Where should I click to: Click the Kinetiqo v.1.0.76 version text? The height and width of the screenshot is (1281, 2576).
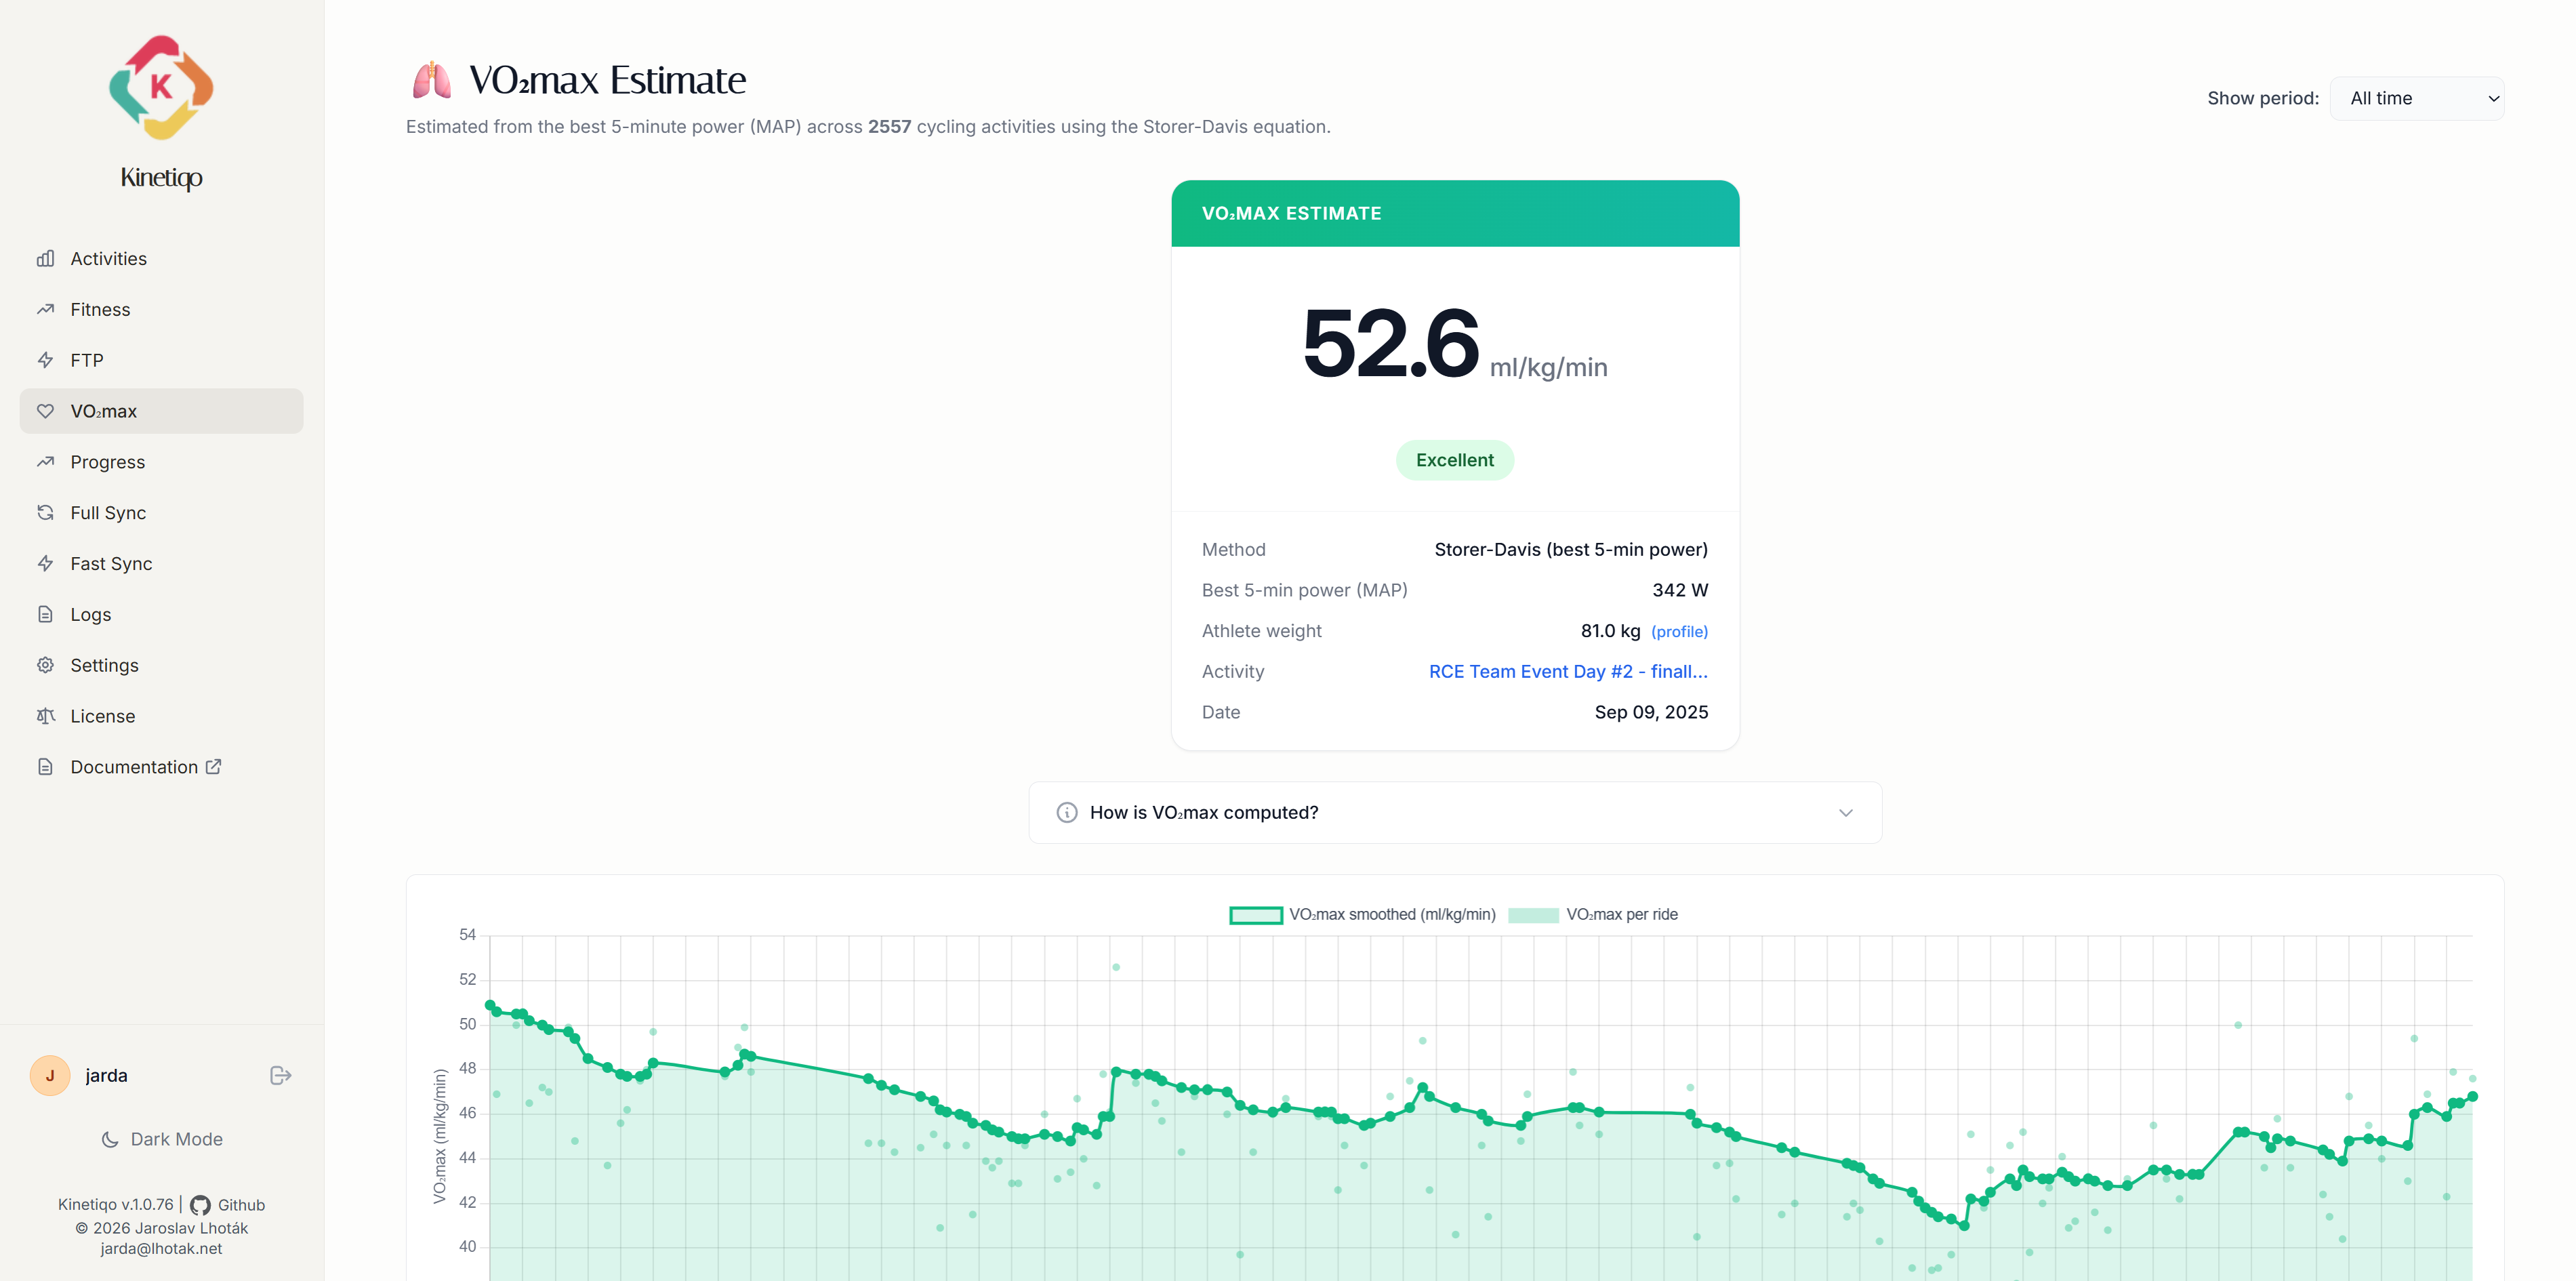[115, 1206]
